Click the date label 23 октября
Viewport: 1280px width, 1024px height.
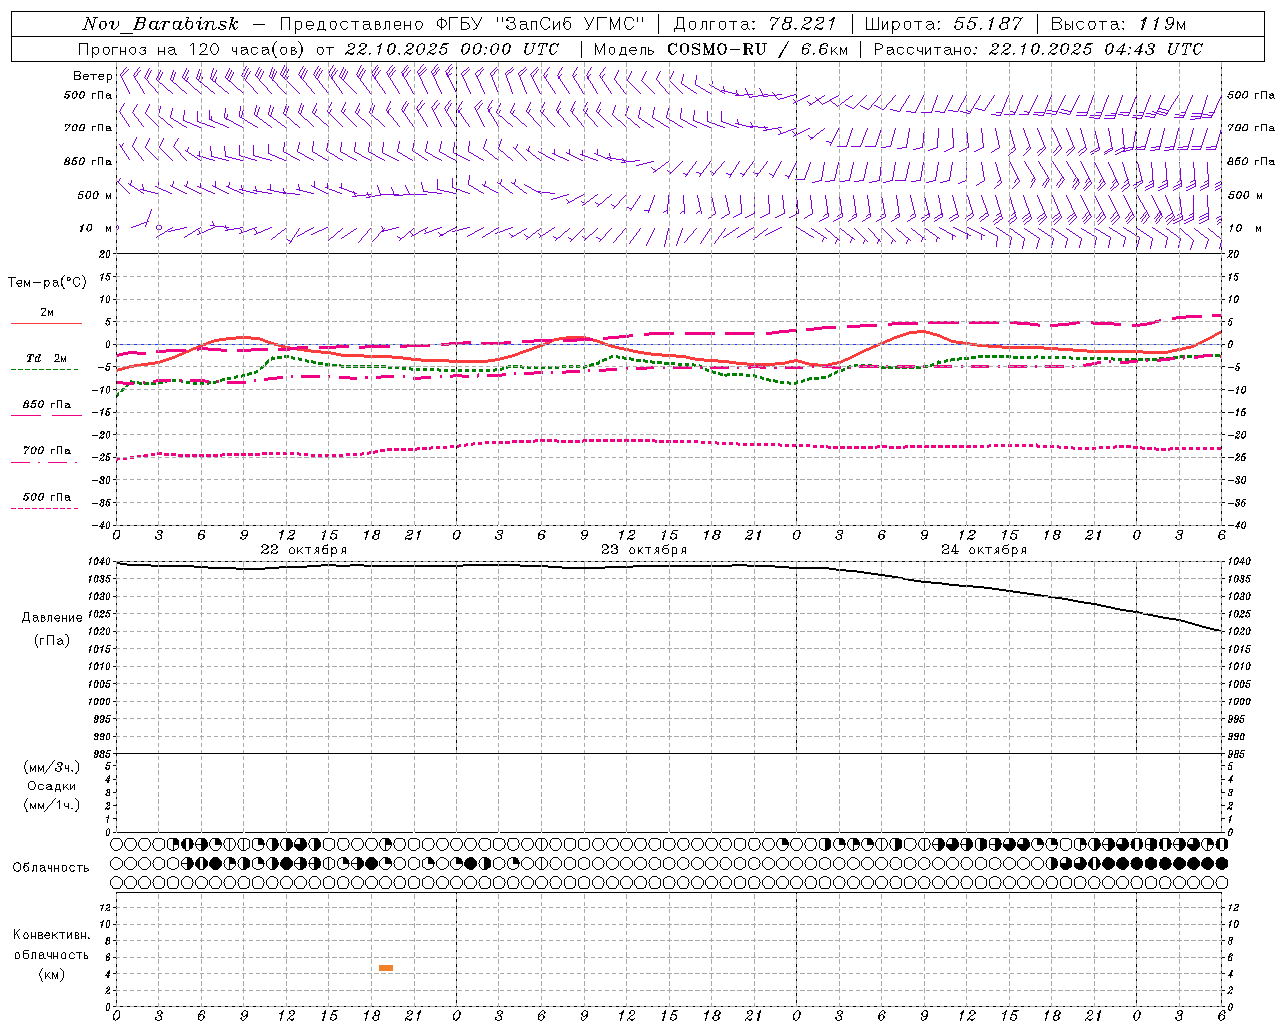point(644,550)
